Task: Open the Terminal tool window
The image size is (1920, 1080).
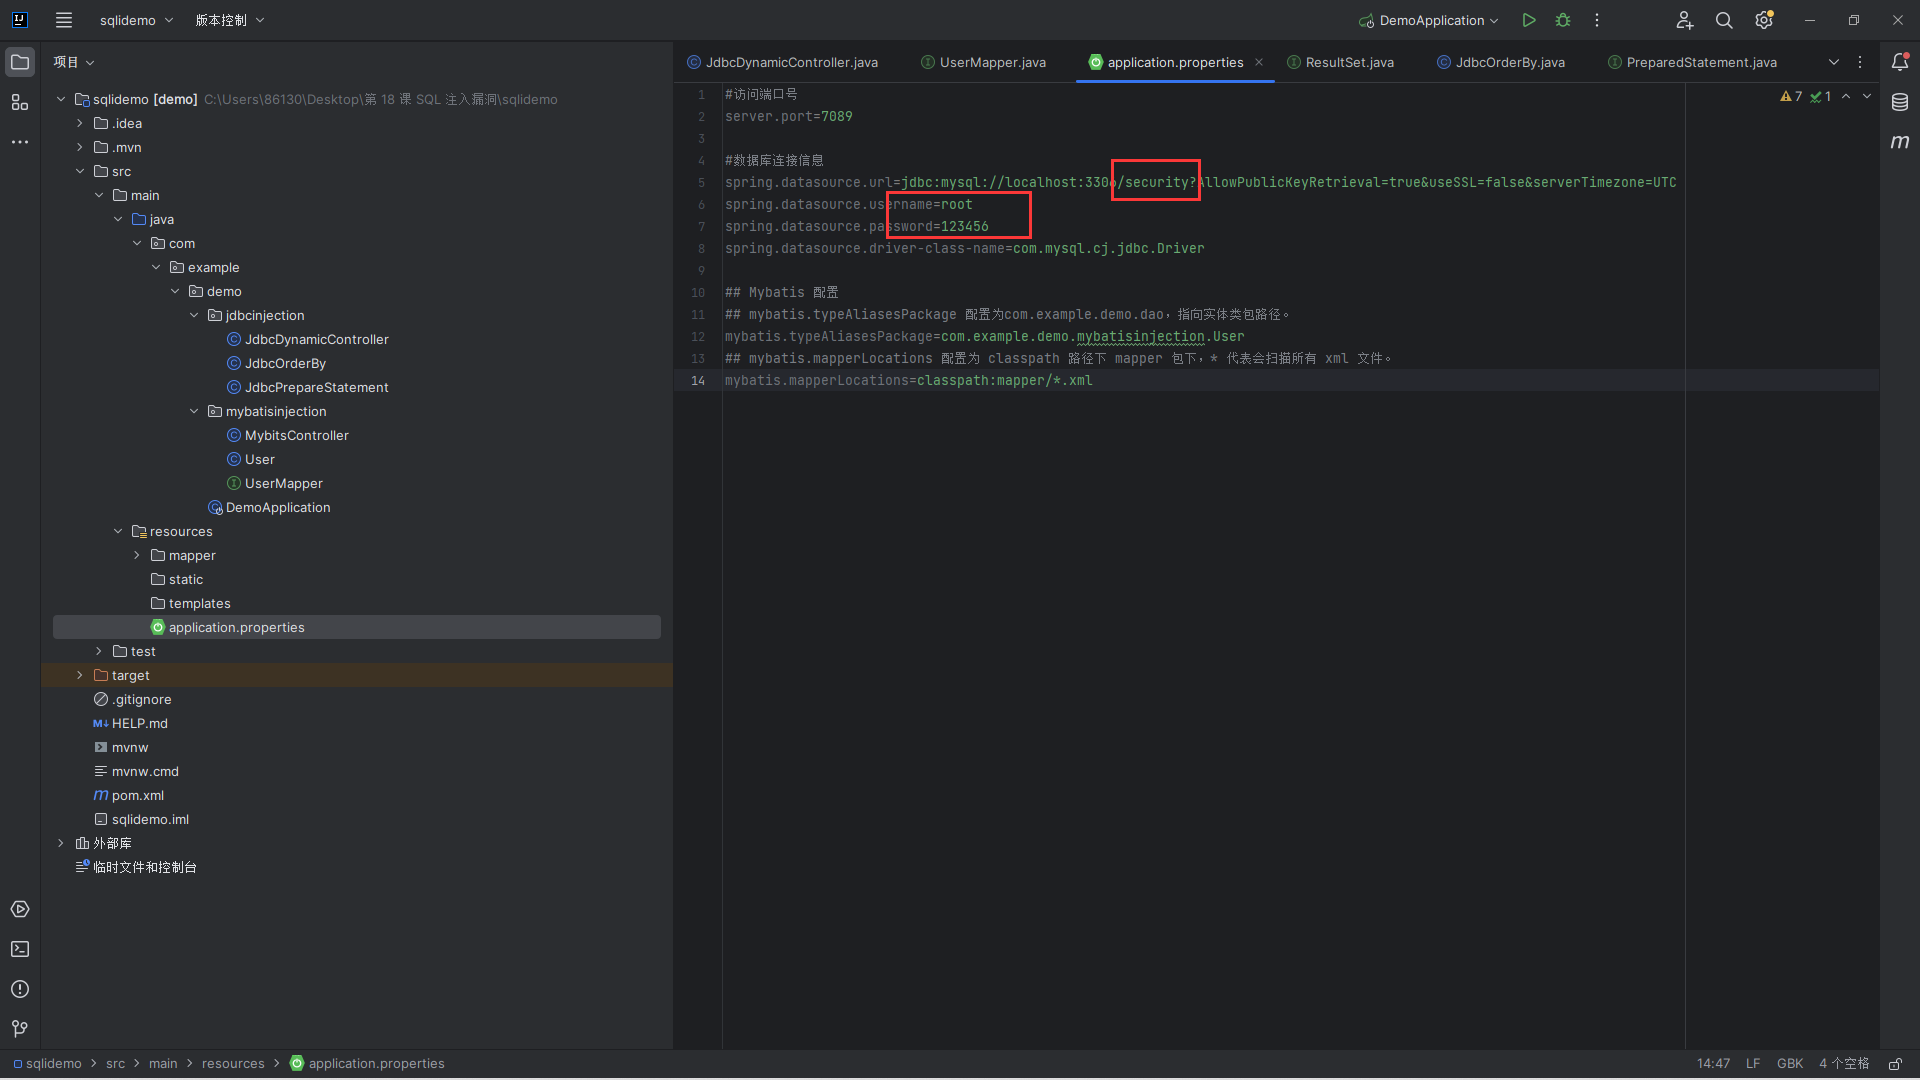Action: [x=20, y=949]
